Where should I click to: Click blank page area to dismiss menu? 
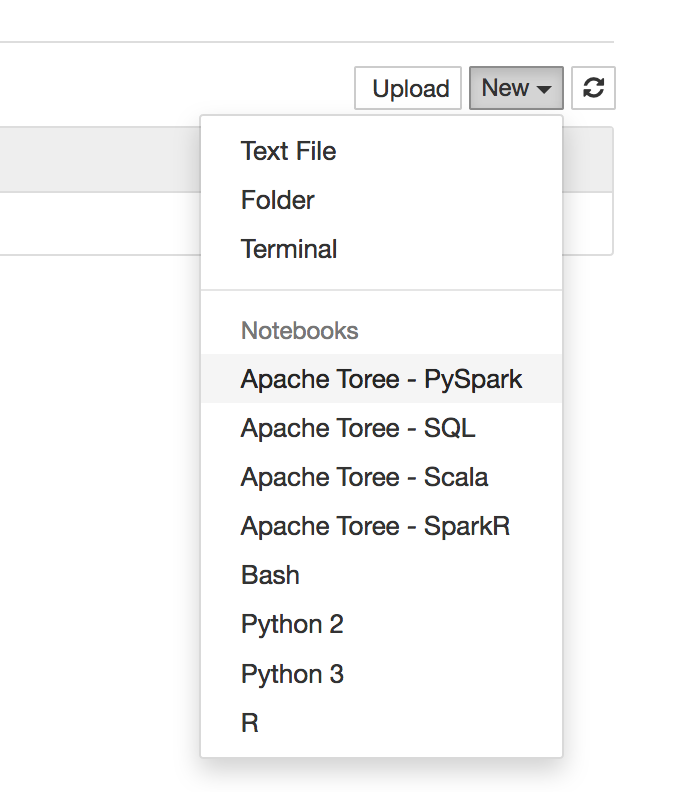100,500
